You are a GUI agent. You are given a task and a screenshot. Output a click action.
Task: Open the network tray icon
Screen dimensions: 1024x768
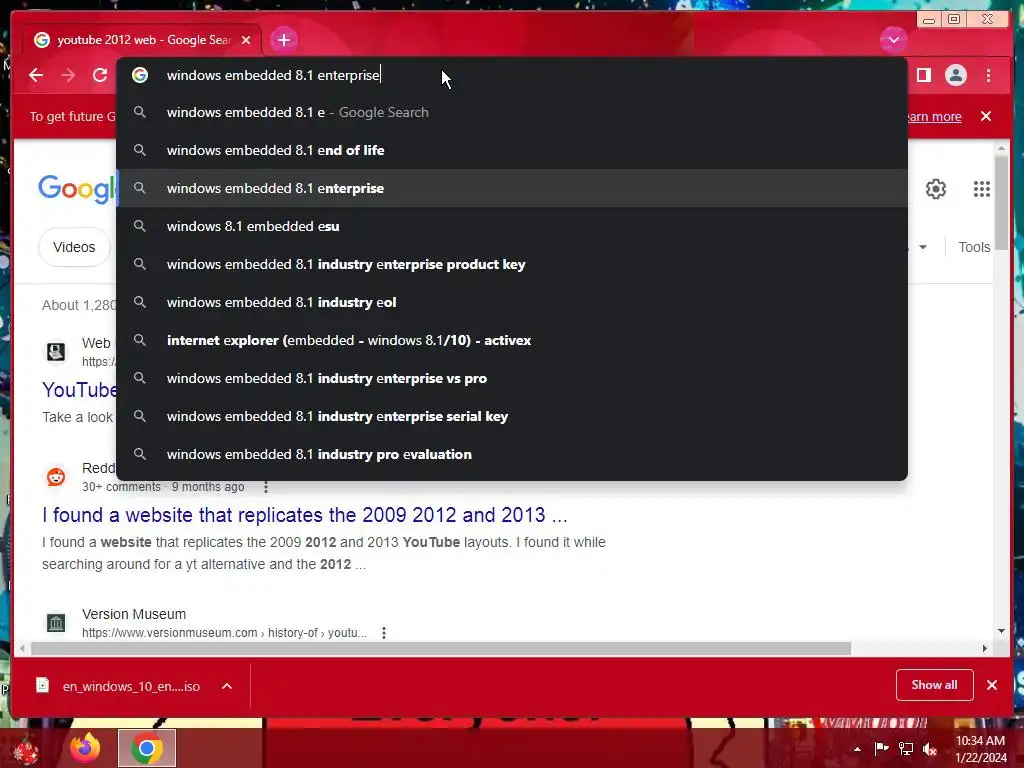pos(906,748)
